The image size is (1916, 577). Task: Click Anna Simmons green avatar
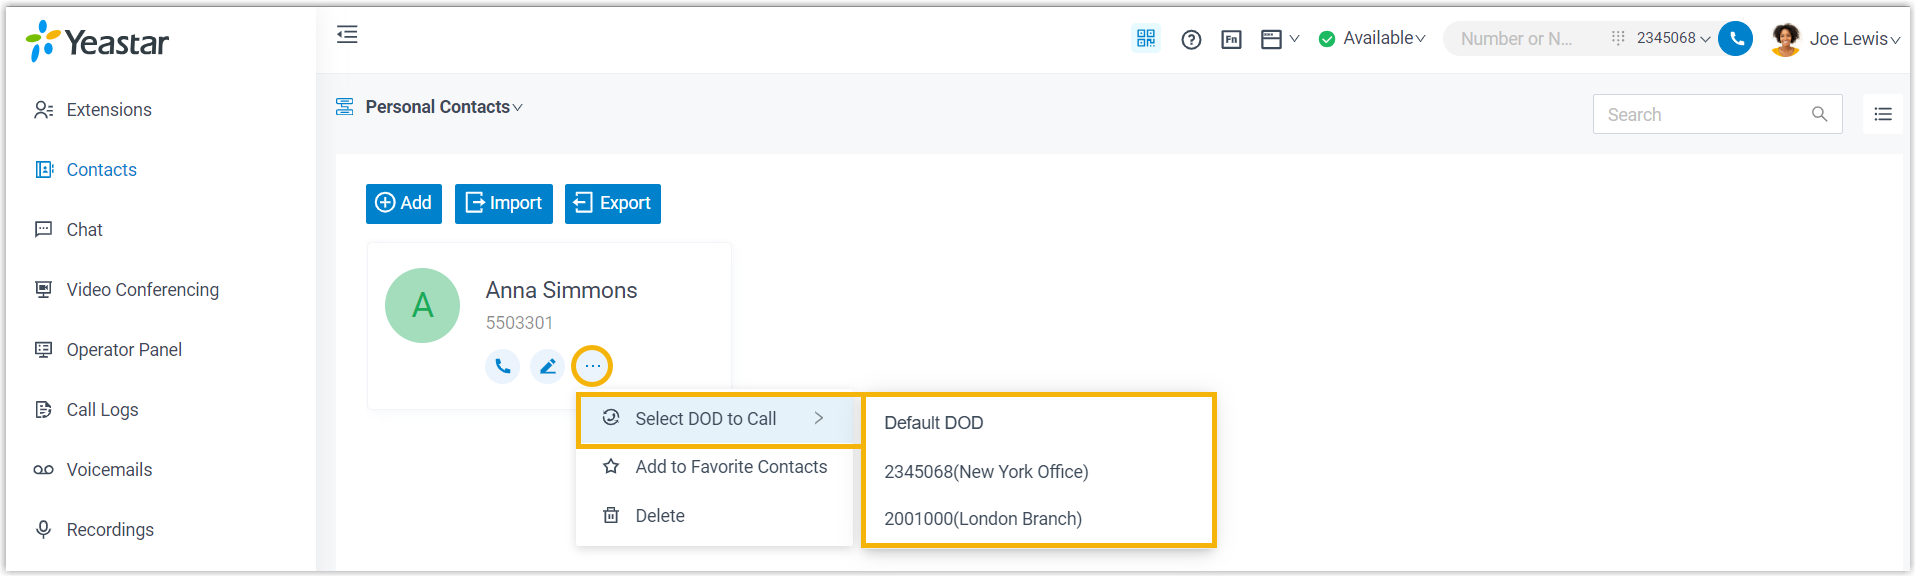tap(422, 305)
